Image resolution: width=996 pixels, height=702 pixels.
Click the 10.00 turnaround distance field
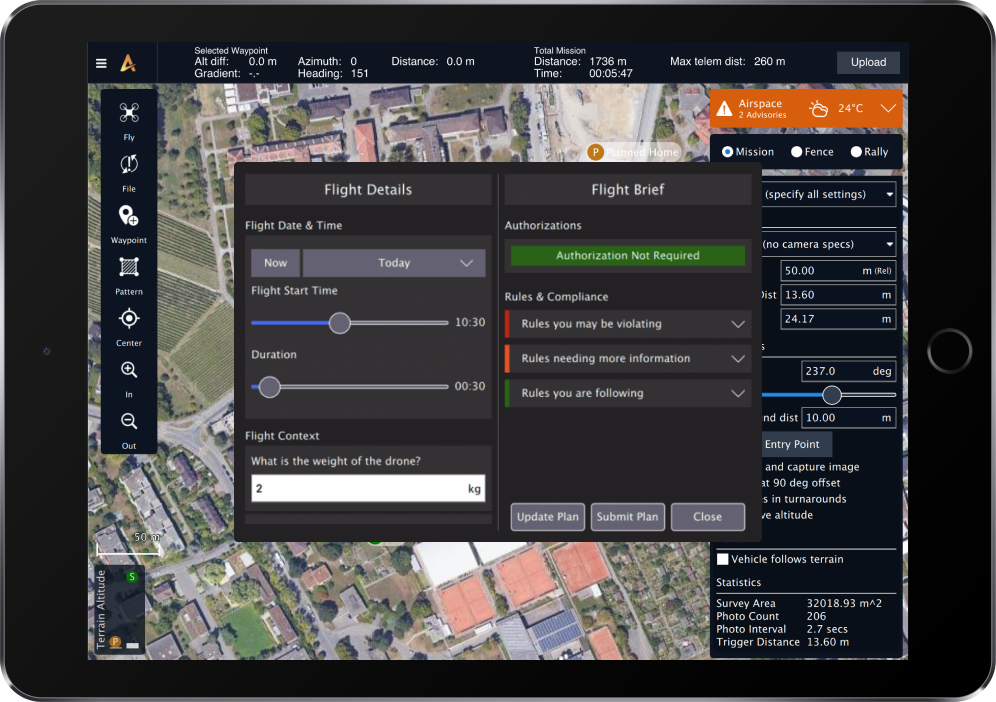click(848, 418)
